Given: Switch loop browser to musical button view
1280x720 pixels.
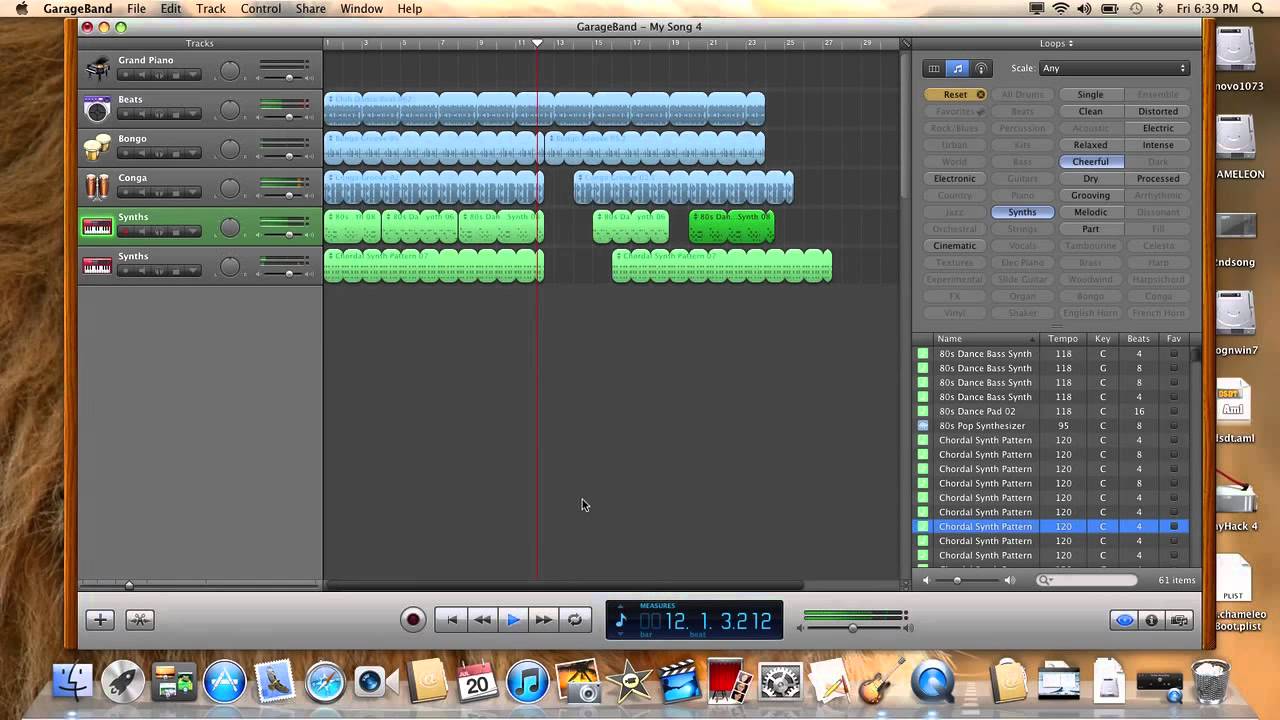Looking at the screenshot, I should pyautogui.click(x=958, y=68).
